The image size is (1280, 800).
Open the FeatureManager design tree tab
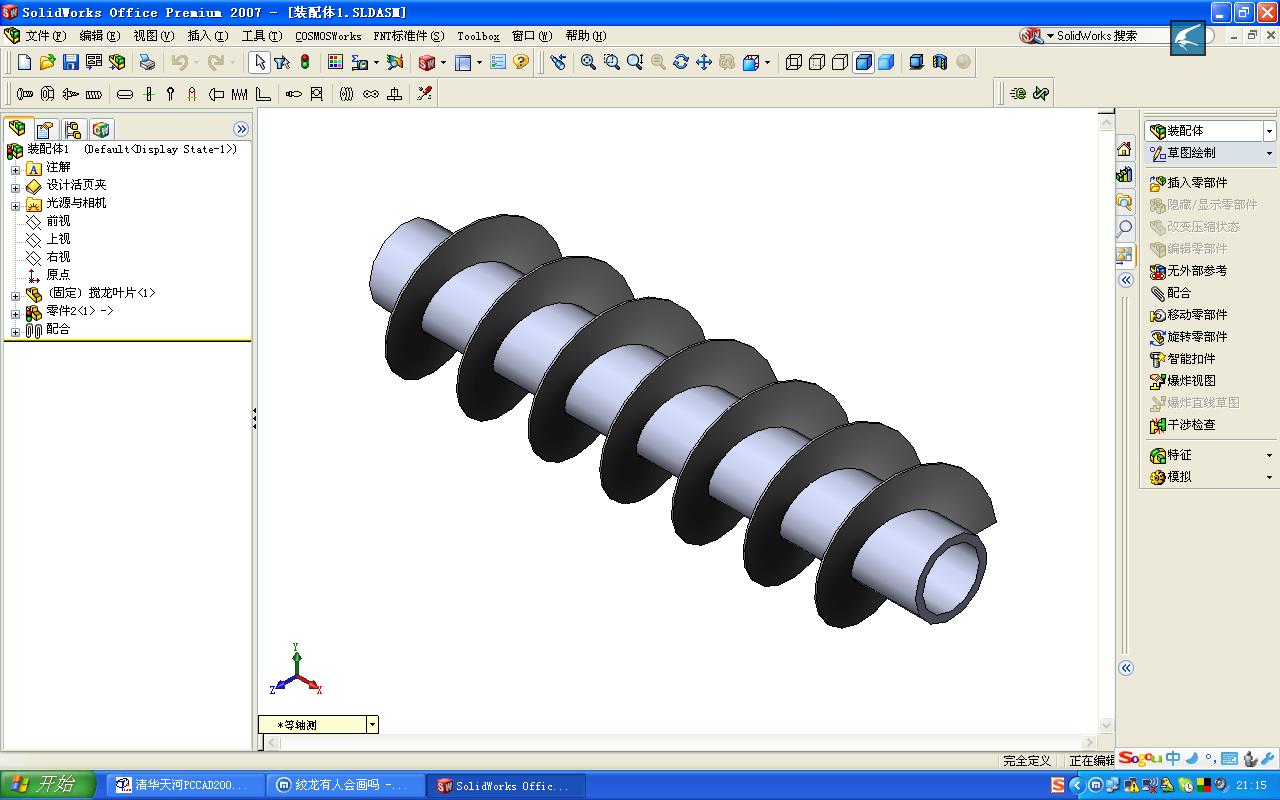17,129
